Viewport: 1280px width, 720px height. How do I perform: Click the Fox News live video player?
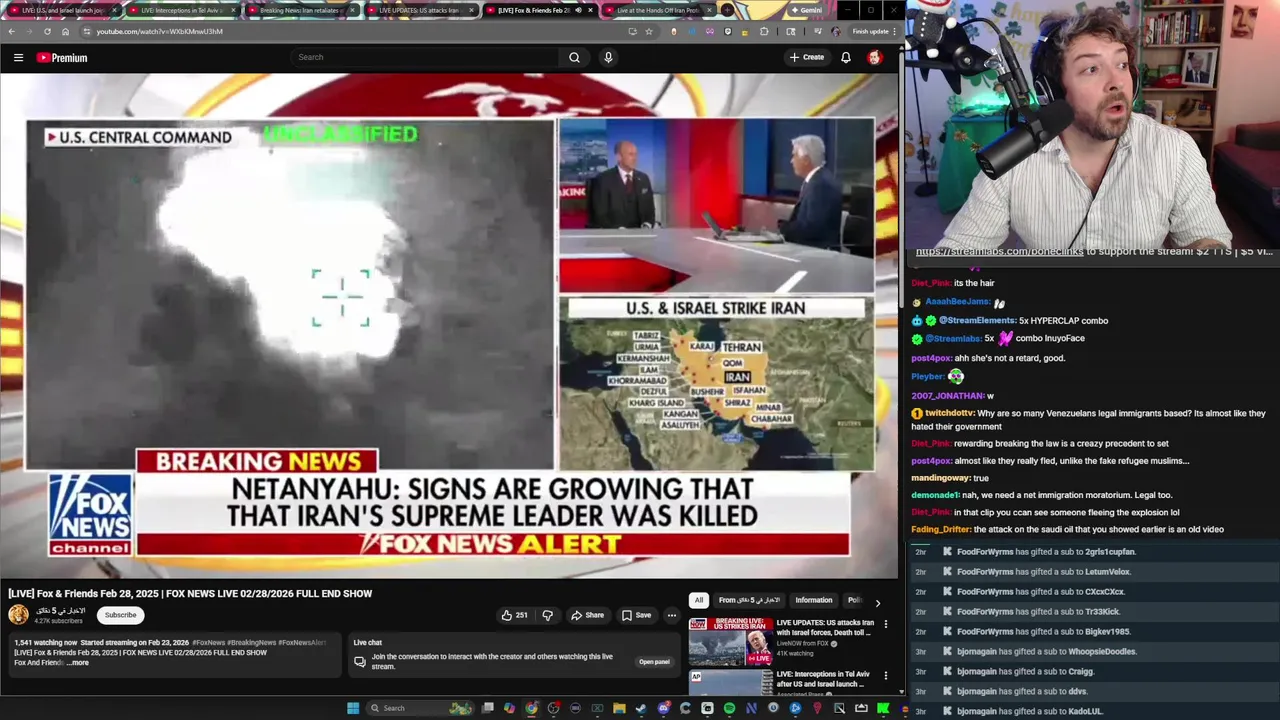pyautogui.click(x=449, y=326)
